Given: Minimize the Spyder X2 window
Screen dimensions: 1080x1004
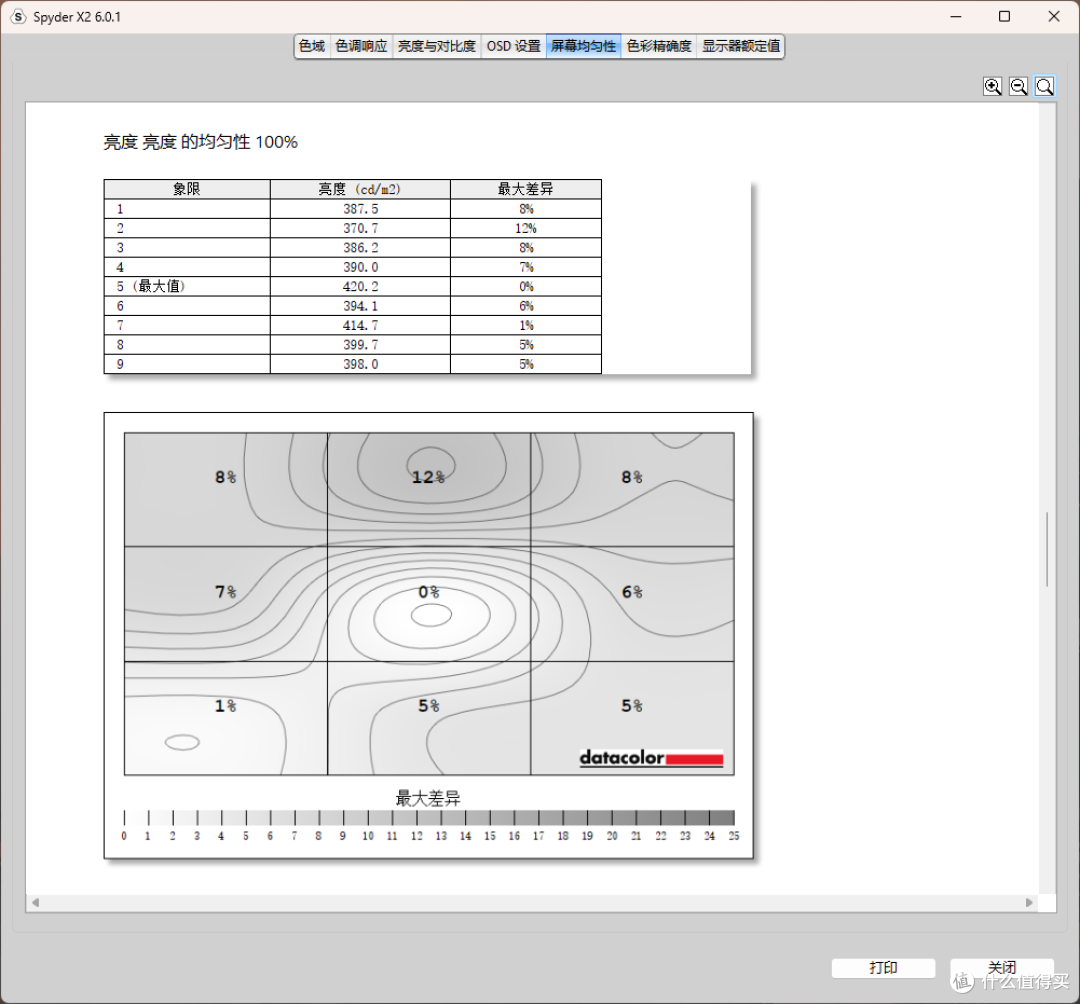Looking at the screenshot, I should pos(955,17).
